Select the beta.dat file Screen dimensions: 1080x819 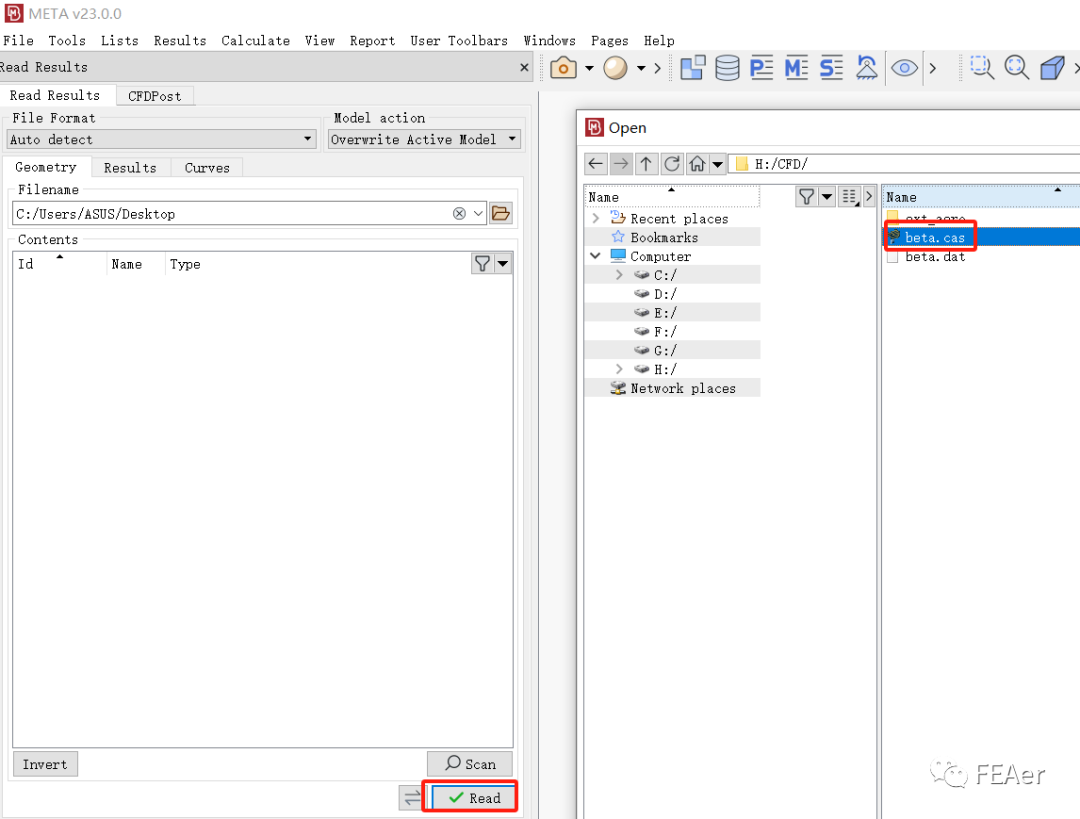934,257
